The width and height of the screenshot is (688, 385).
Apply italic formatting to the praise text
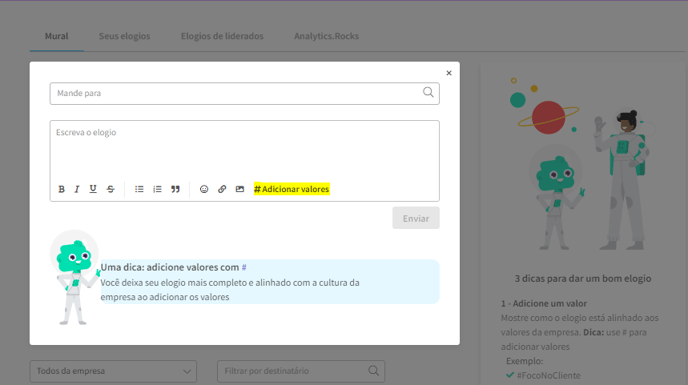(x=77, y=189)
